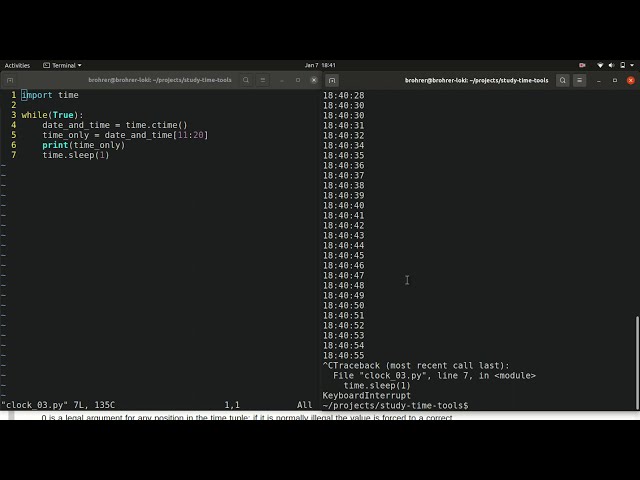Click 'All' in the vim status line
The height and width of the screenshot is (480, 640).
click(x=304, y=405)
